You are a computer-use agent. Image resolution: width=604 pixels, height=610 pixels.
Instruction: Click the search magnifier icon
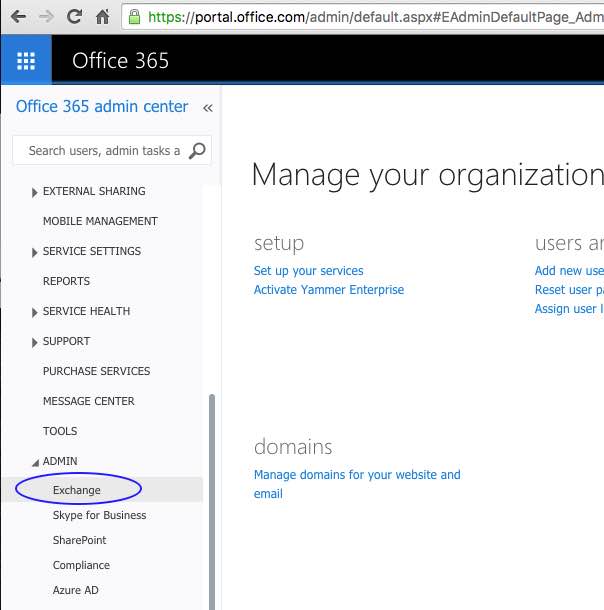tap(197, 151)
